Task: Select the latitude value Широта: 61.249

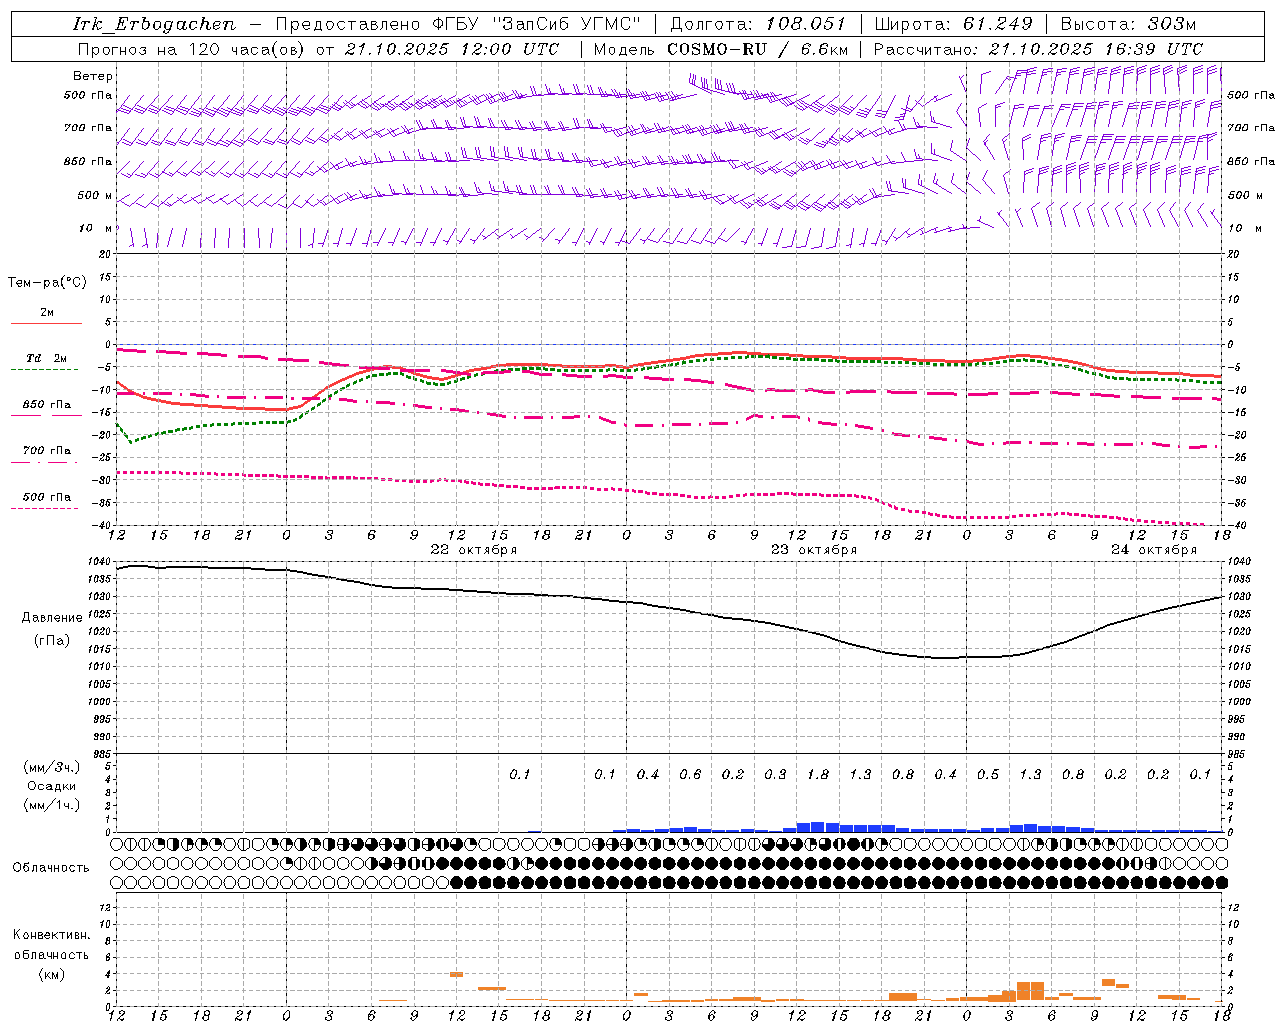Action: coord(953,24)
